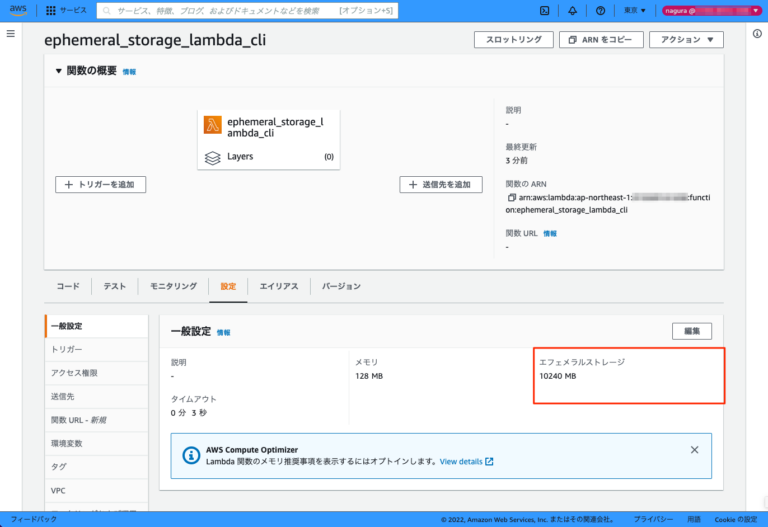Image resolution: width=768 pixels, height=527 pixels.
Task: Open the account menu dropdown
Action: pos(708,11)
